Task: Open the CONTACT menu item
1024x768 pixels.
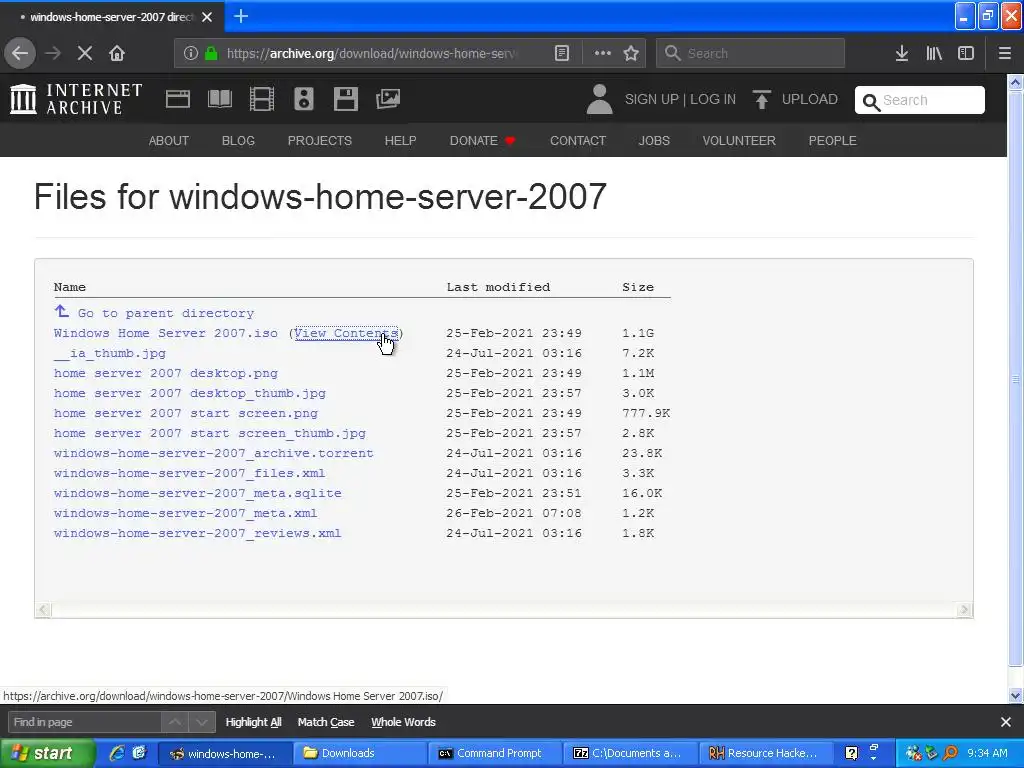Action: [578, 140]
